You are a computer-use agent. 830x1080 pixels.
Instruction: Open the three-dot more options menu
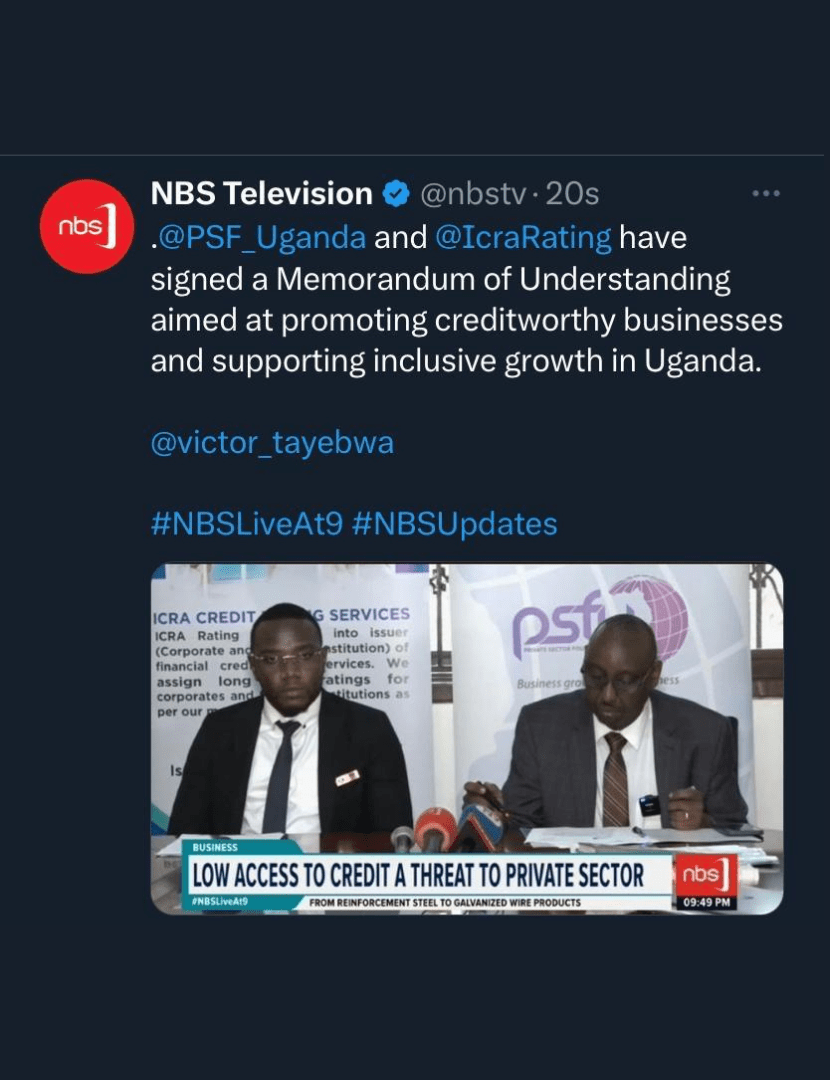[766, 194]
